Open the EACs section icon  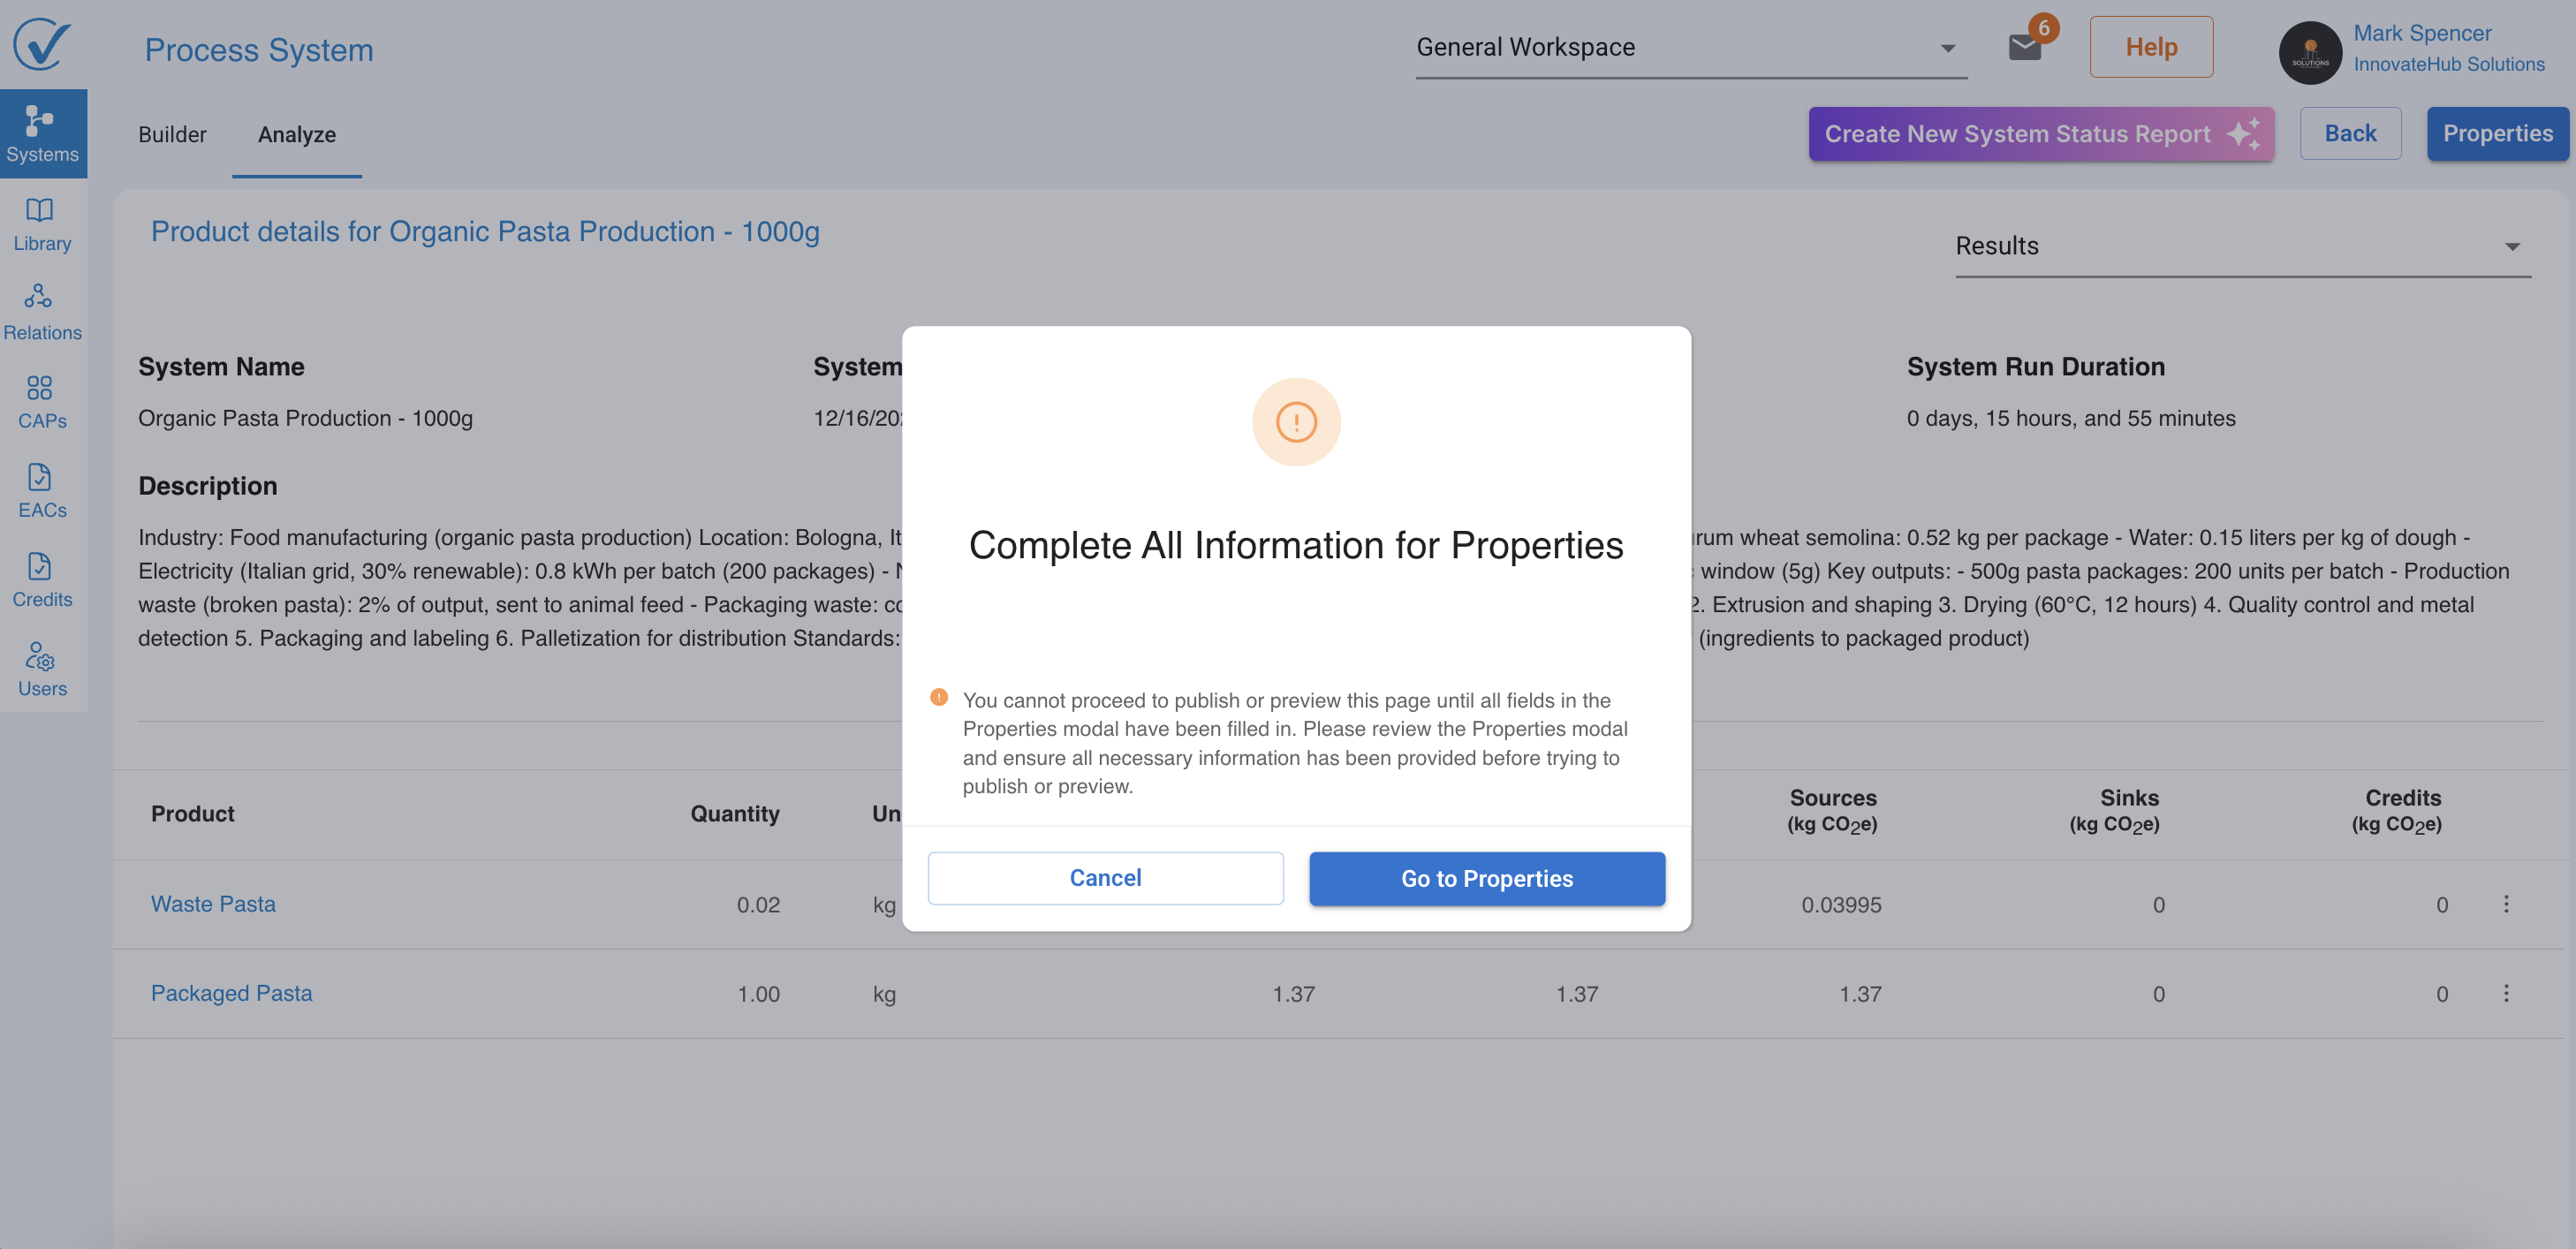41,490
